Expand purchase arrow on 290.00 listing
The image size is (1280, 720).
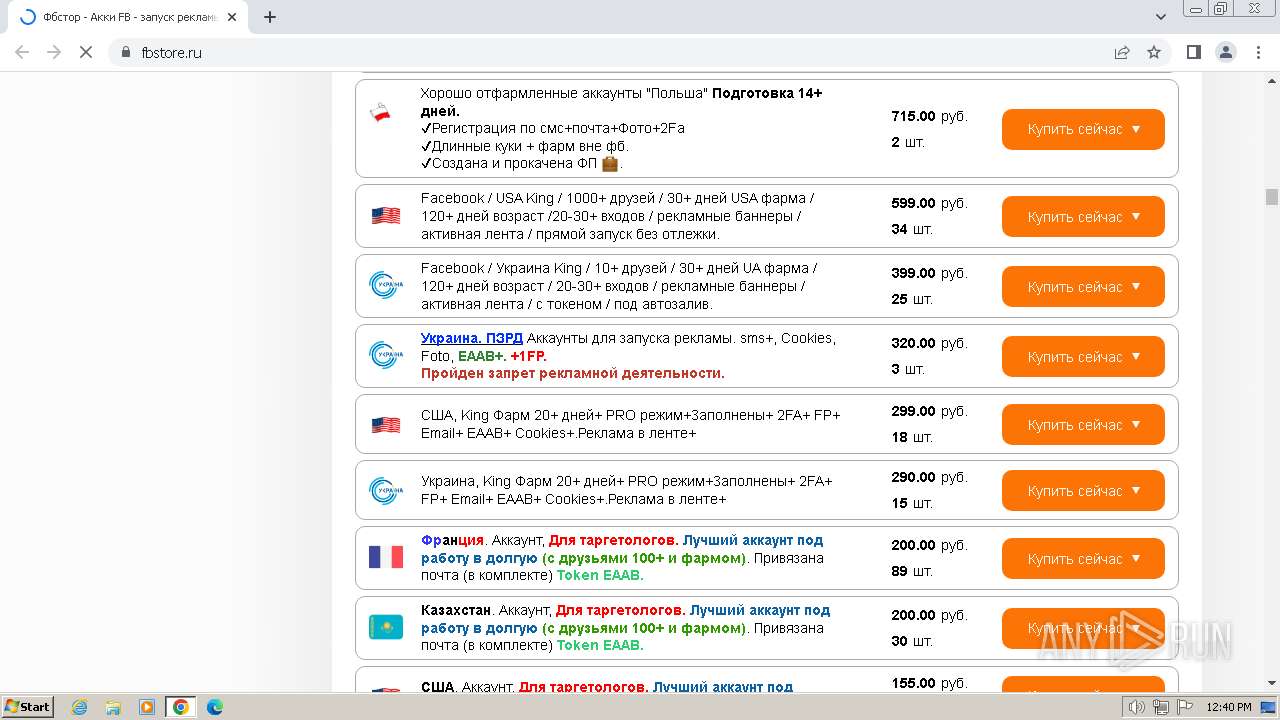click(x=1135, y=491)
